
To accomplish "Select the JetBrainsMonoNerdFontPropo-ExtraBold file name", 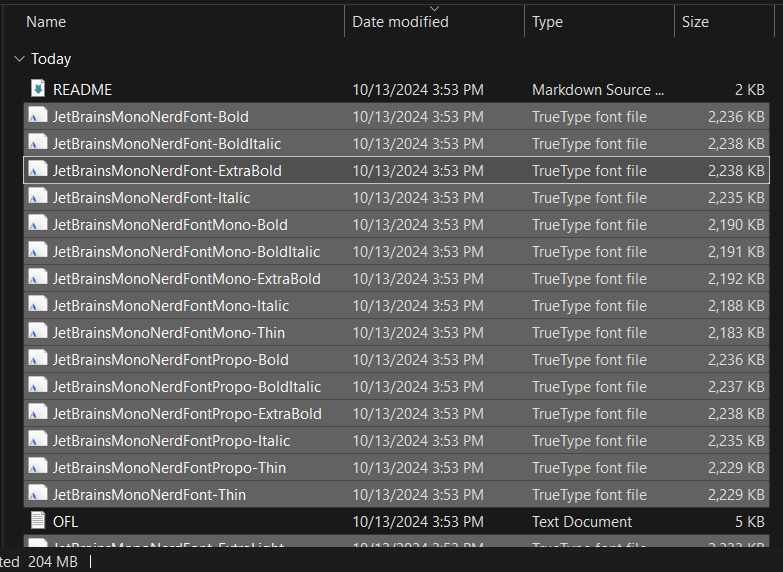I will 187,414.
